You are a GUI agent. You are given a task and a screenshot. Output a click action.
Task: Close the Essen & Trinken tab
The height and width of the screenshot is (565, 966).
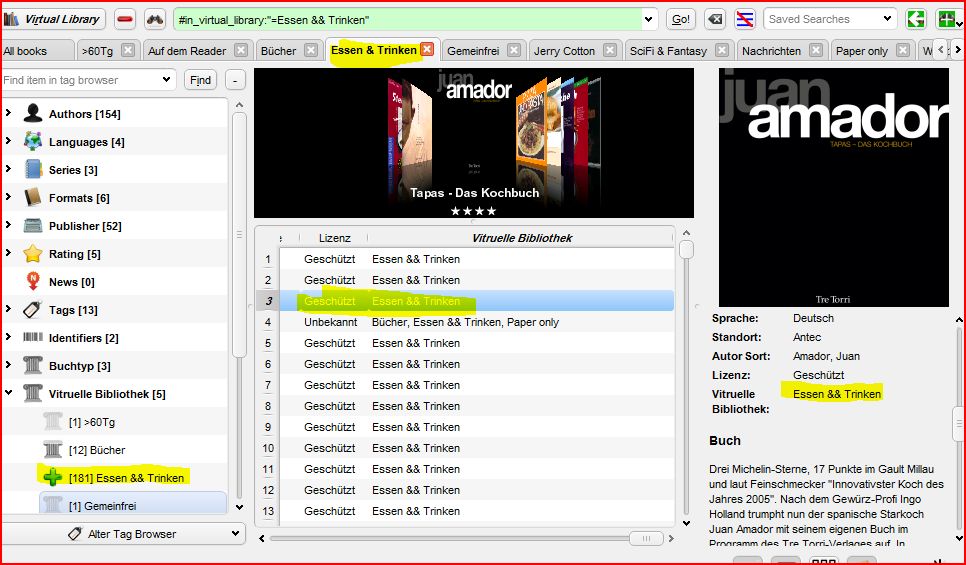pos(427,50)
